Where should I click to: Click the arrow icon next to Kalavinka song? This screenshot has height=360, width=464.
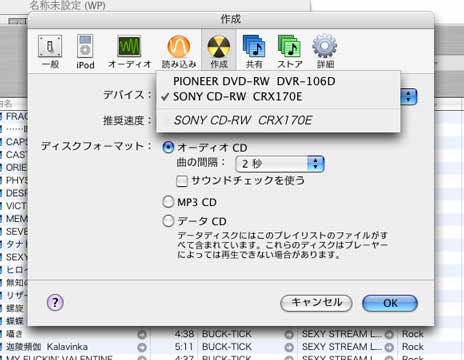click(x=142, y=348)
